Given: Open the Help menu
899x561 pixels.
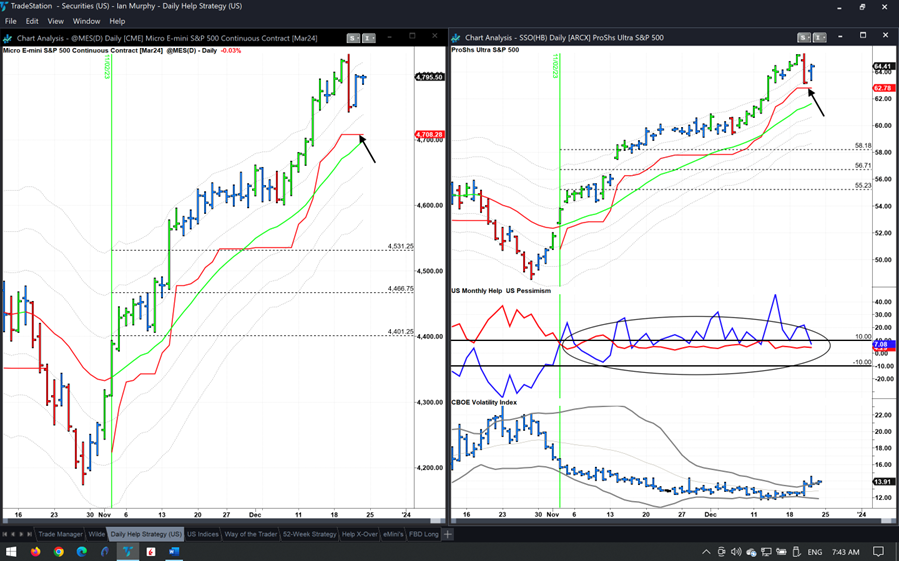Looking at the screenshot, I should pyautogui.click(x=117, y=21).
